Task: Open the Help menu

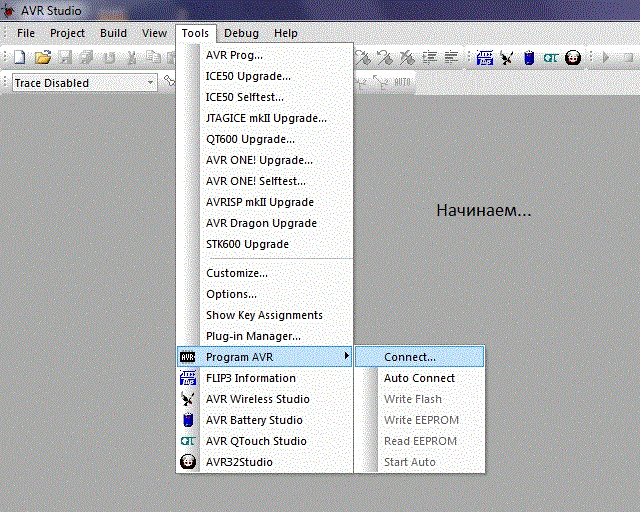Action: click(x=286, y=33)
